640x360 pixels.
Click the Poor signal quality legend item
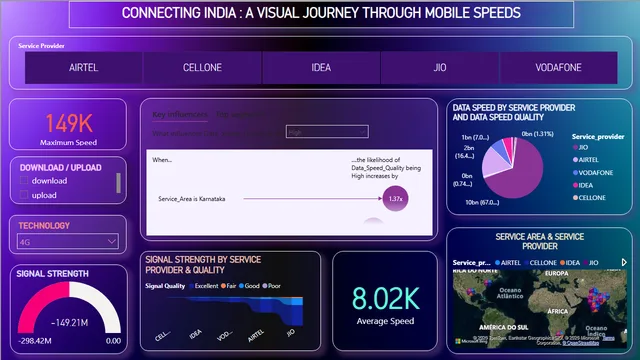point(271,286)
